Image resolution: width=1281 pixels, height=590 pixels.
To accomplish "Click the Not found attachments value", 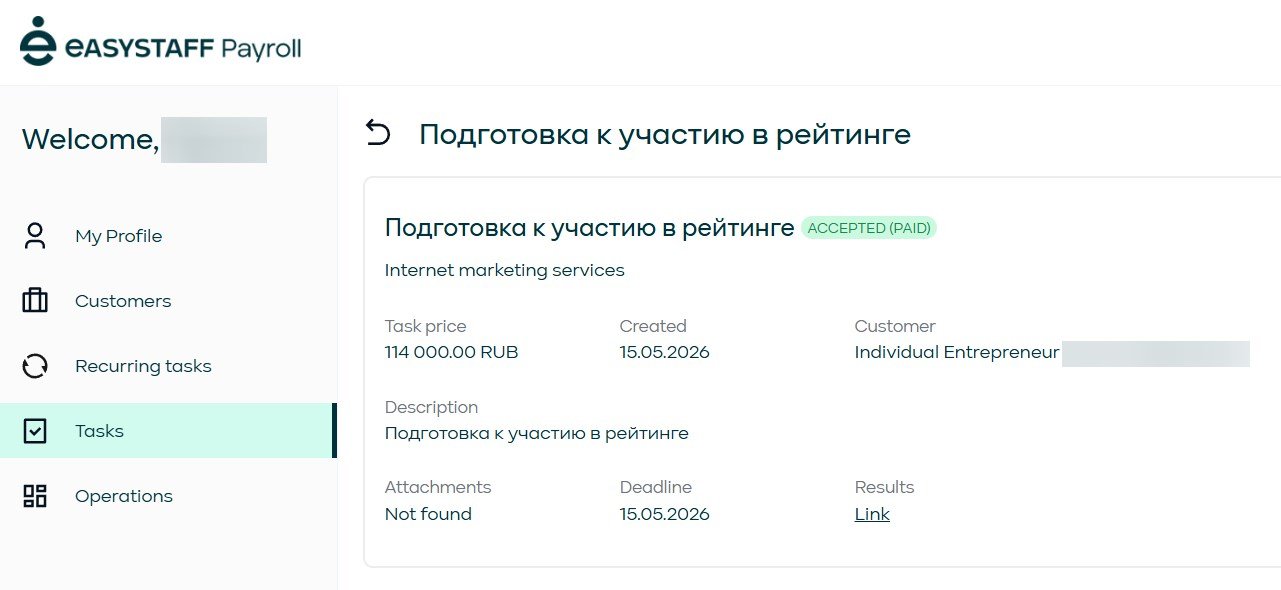I will point(428,514).
